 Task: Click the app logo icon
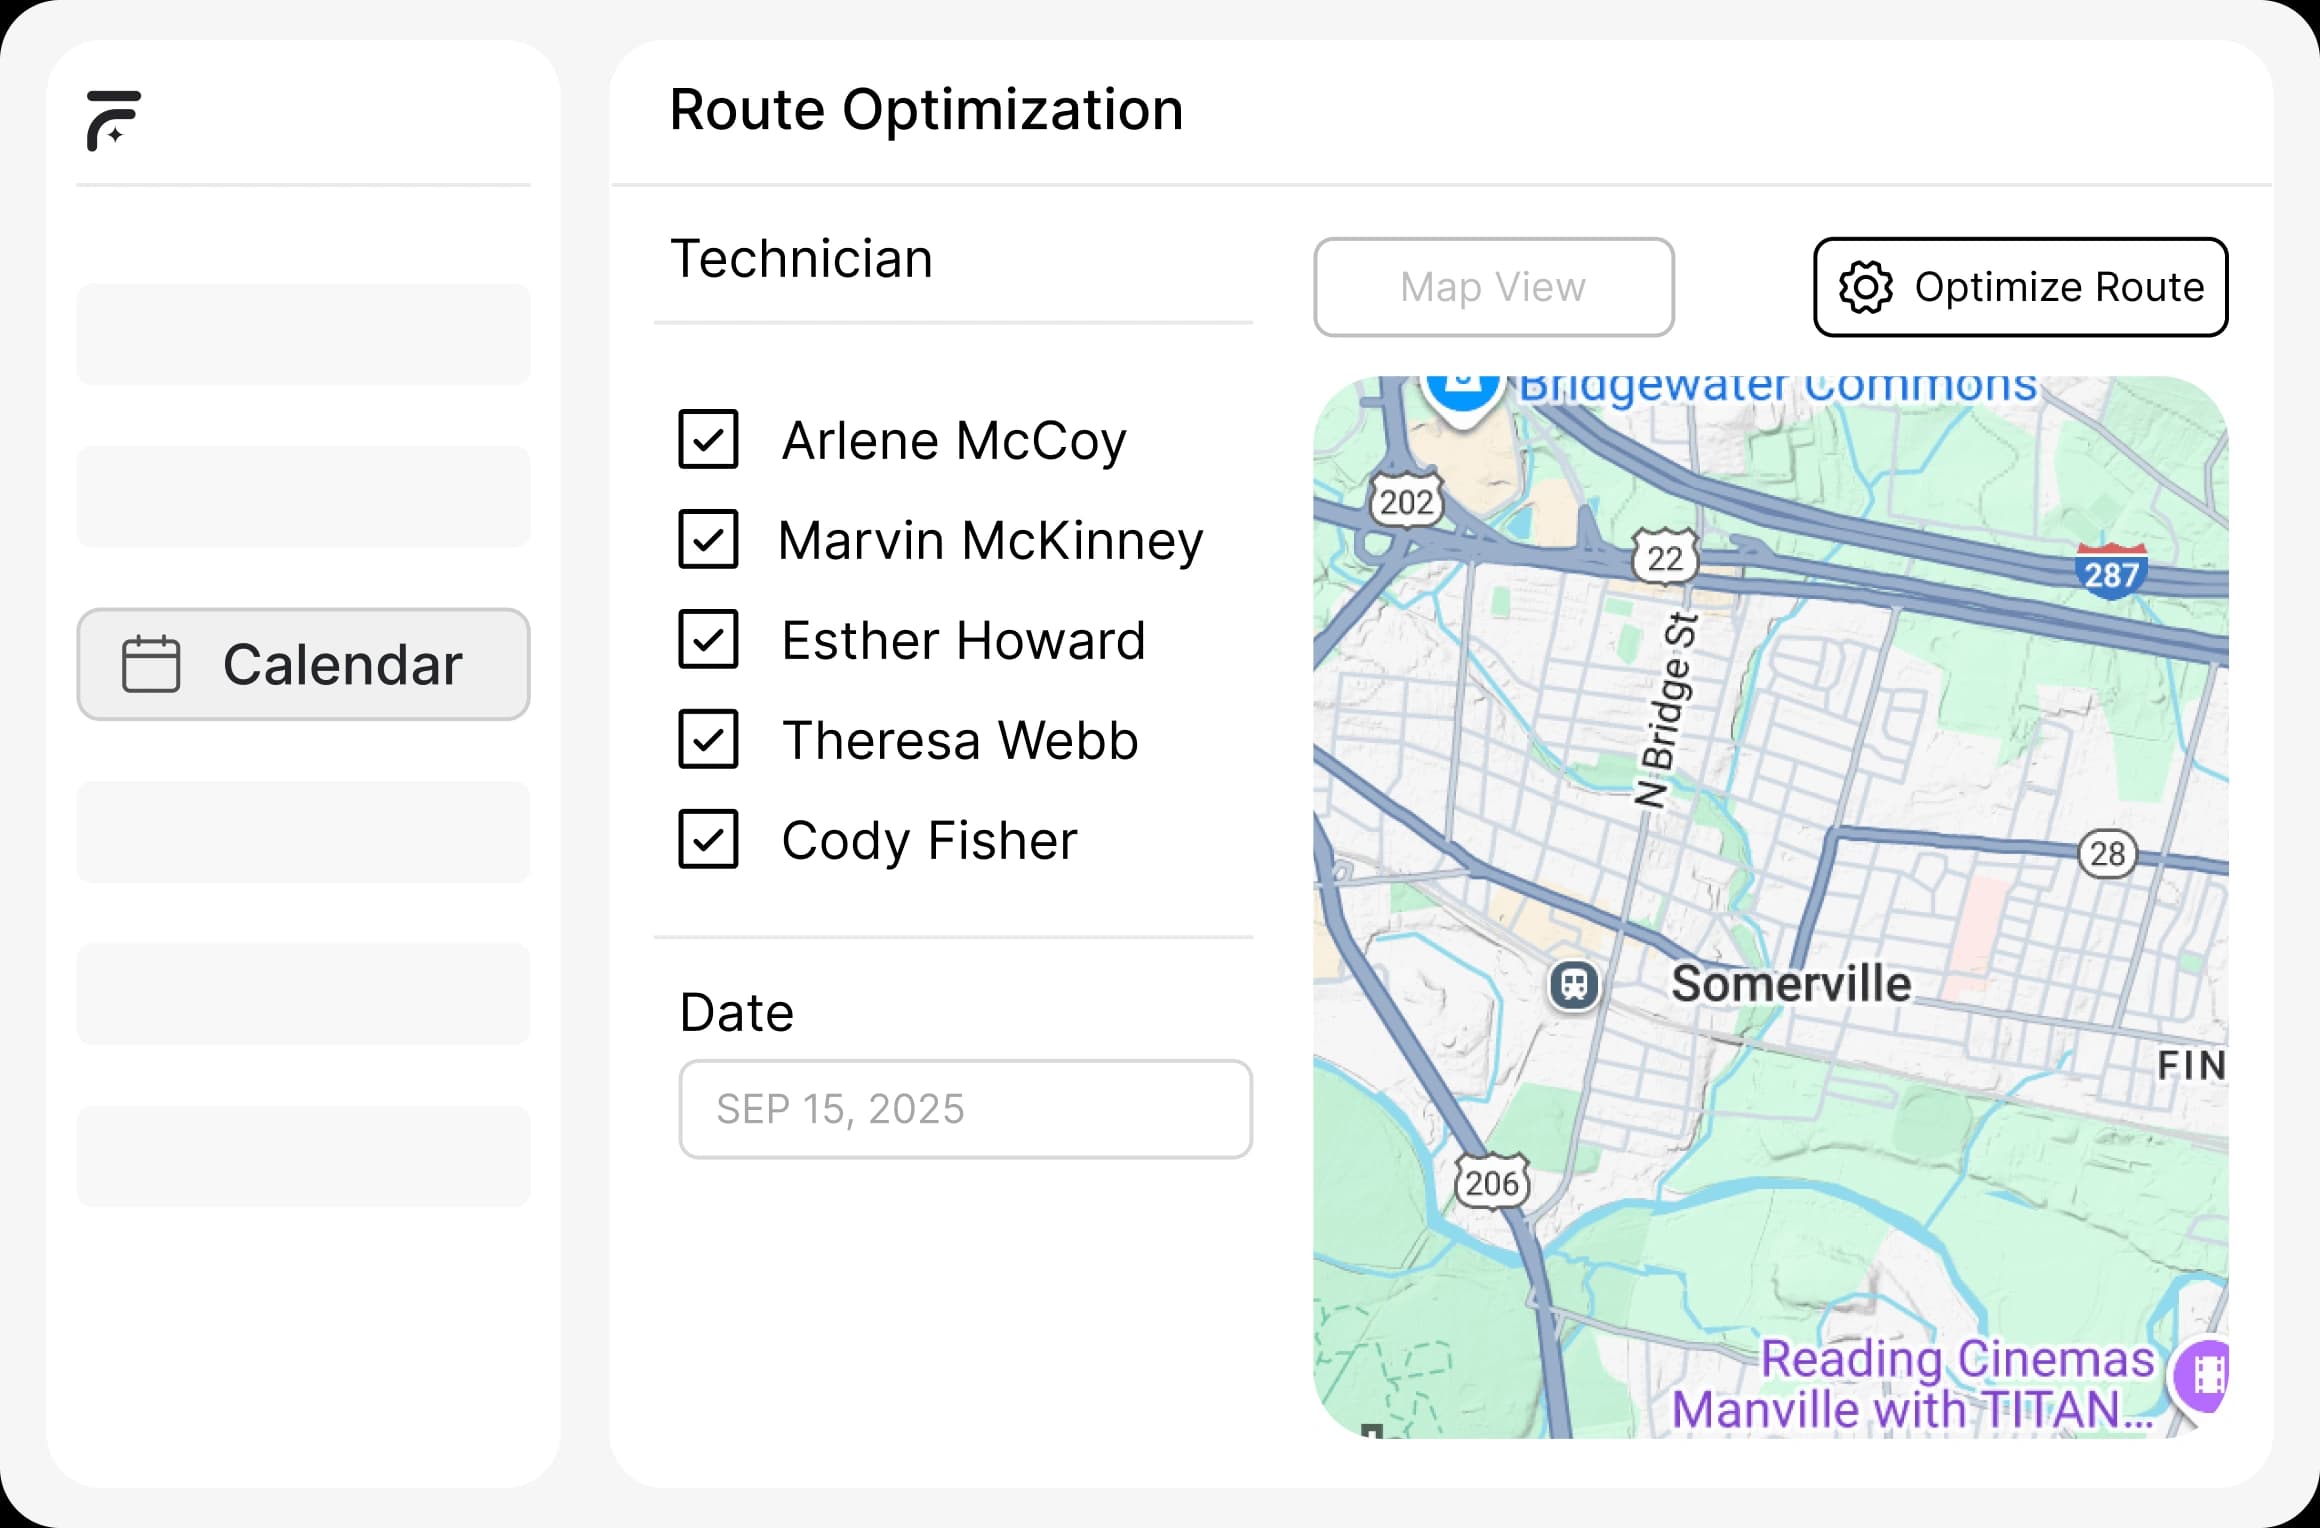point(113,121)
